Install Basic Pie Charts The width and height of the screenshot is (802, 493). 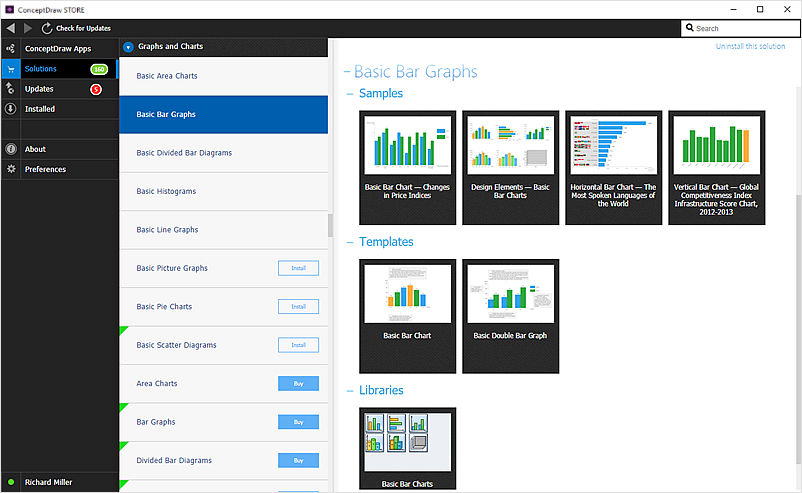298,306
